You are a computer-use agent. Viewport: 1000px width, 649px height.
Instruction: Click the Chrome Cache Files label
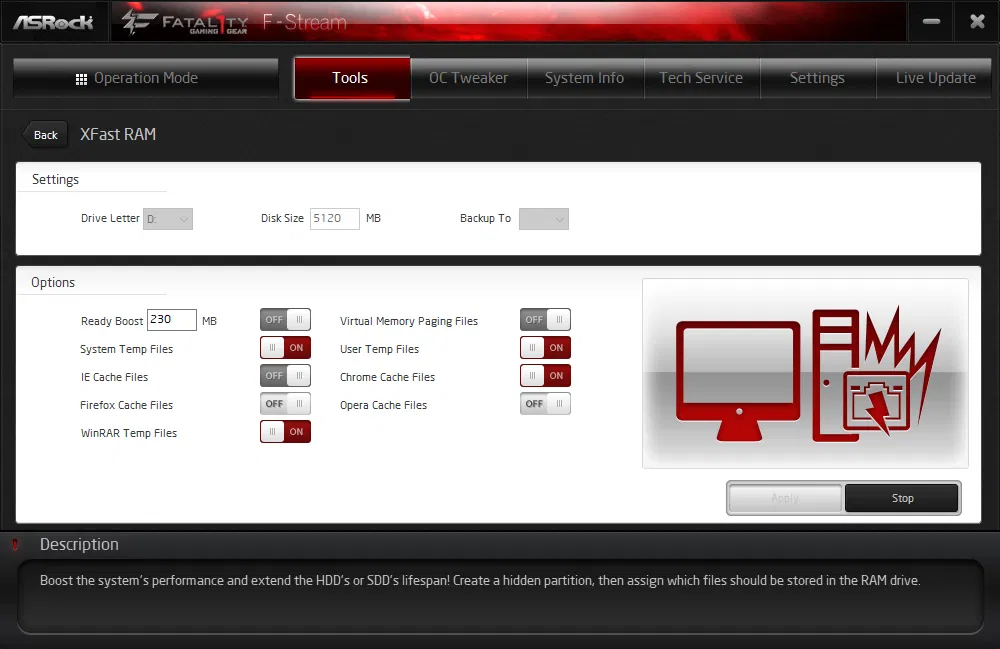[x=387, y=377]
